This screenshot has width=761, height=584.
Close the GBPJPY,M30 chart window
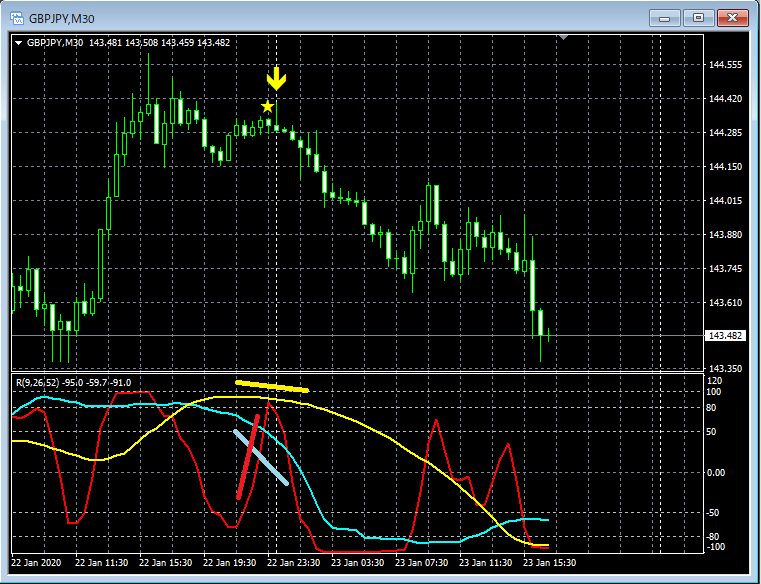(x=732, y=18)
